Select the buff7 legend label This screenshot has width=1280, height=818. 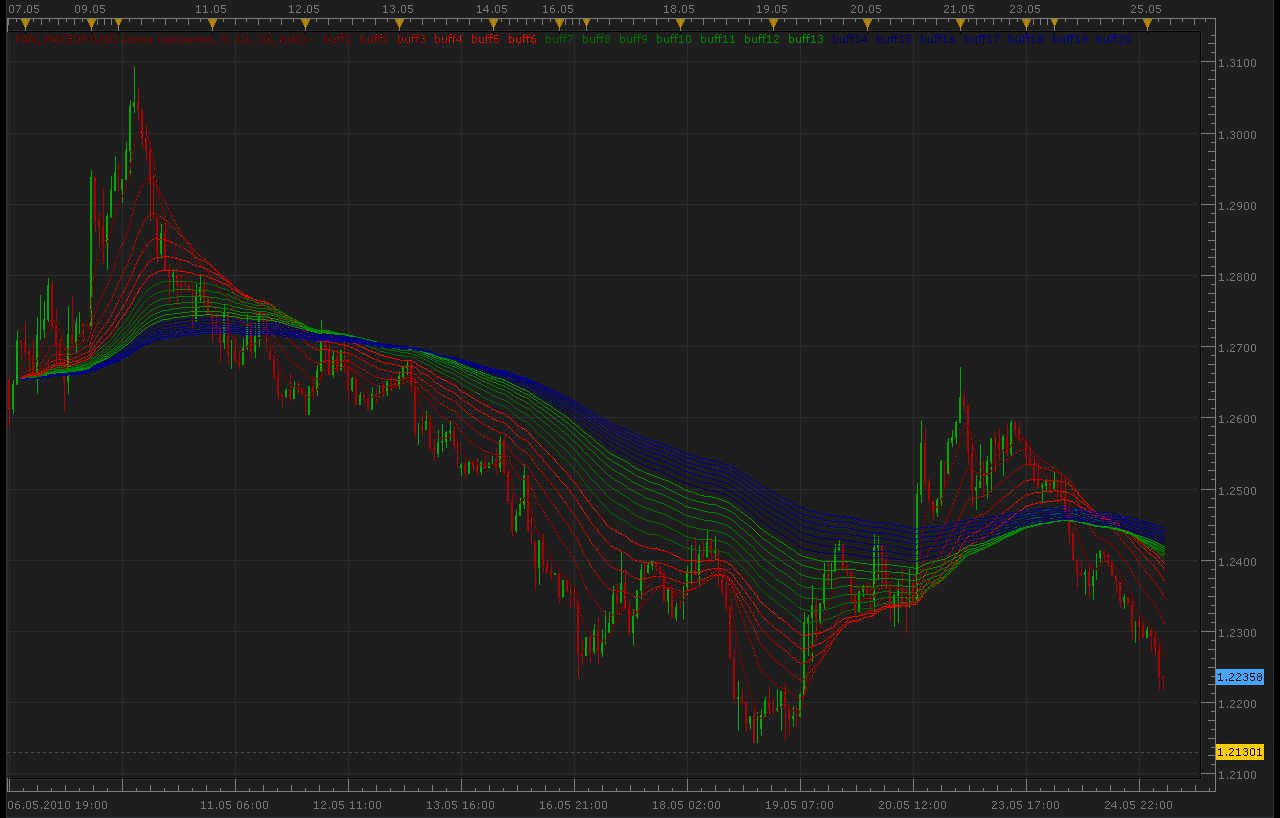[x=559, y=39]
